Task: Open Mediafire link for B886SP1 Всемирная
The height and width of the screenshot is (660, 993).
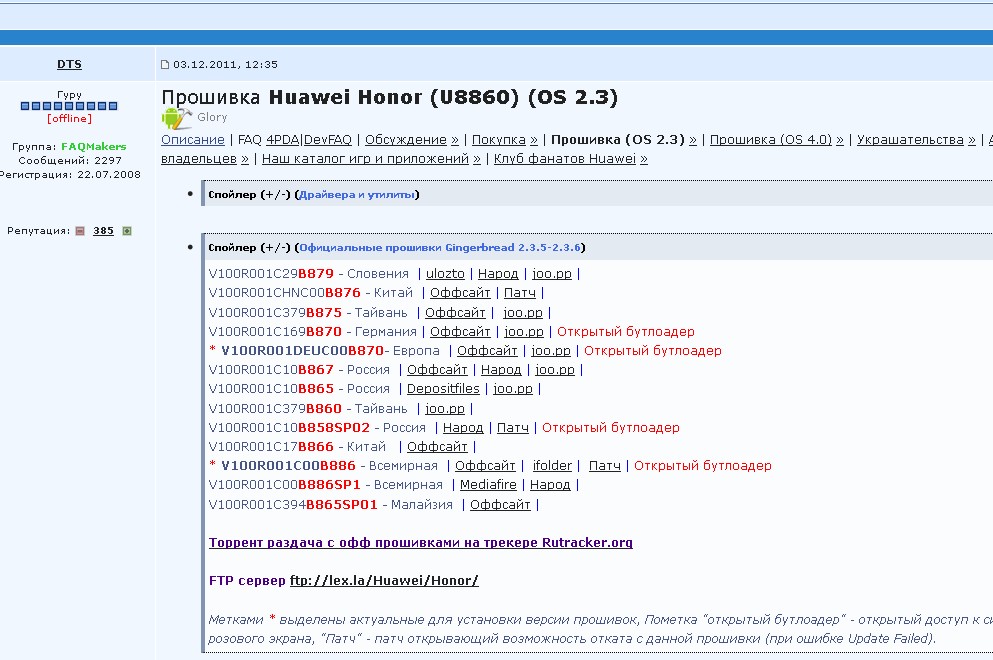Action: pos(488,485)
